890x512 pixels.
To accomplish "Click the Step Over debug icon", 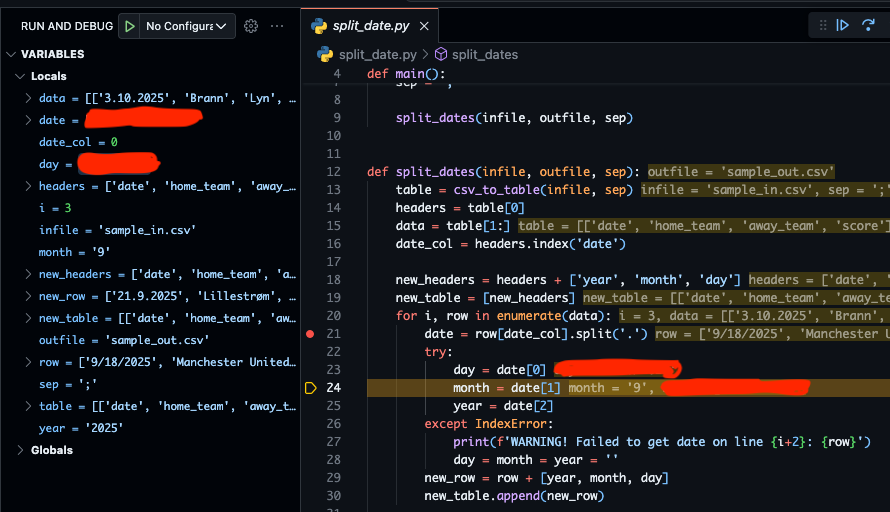I will (866, 26).
